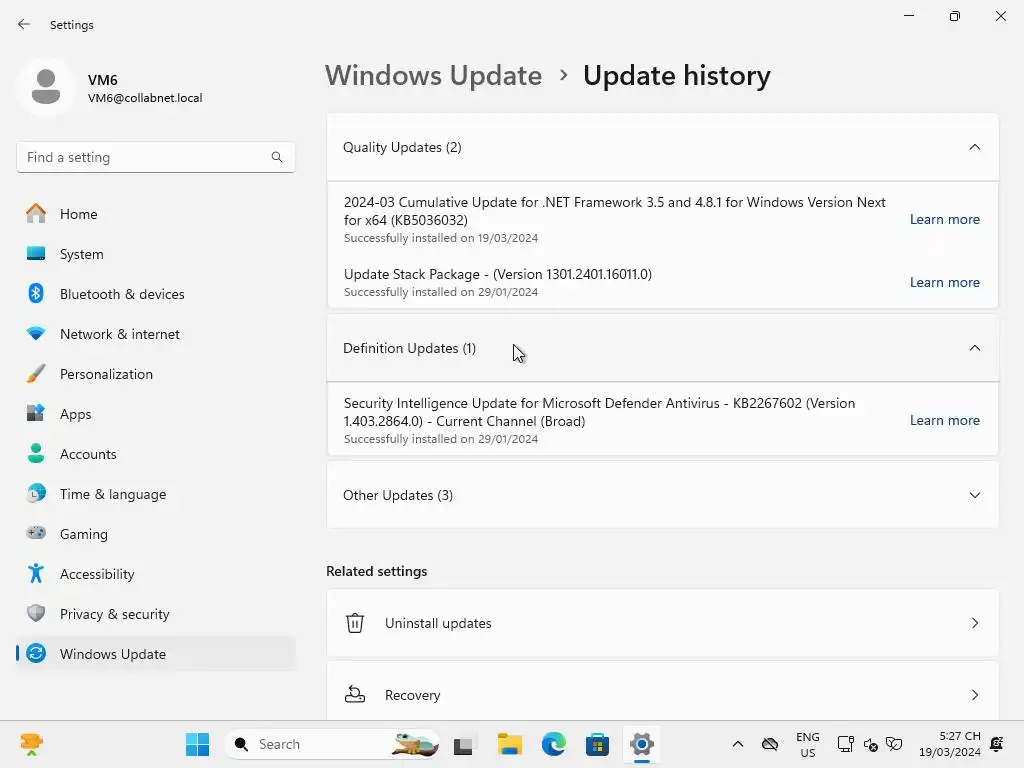Click the Recovery icon
Screen dimensions: 1024x768
355,694
